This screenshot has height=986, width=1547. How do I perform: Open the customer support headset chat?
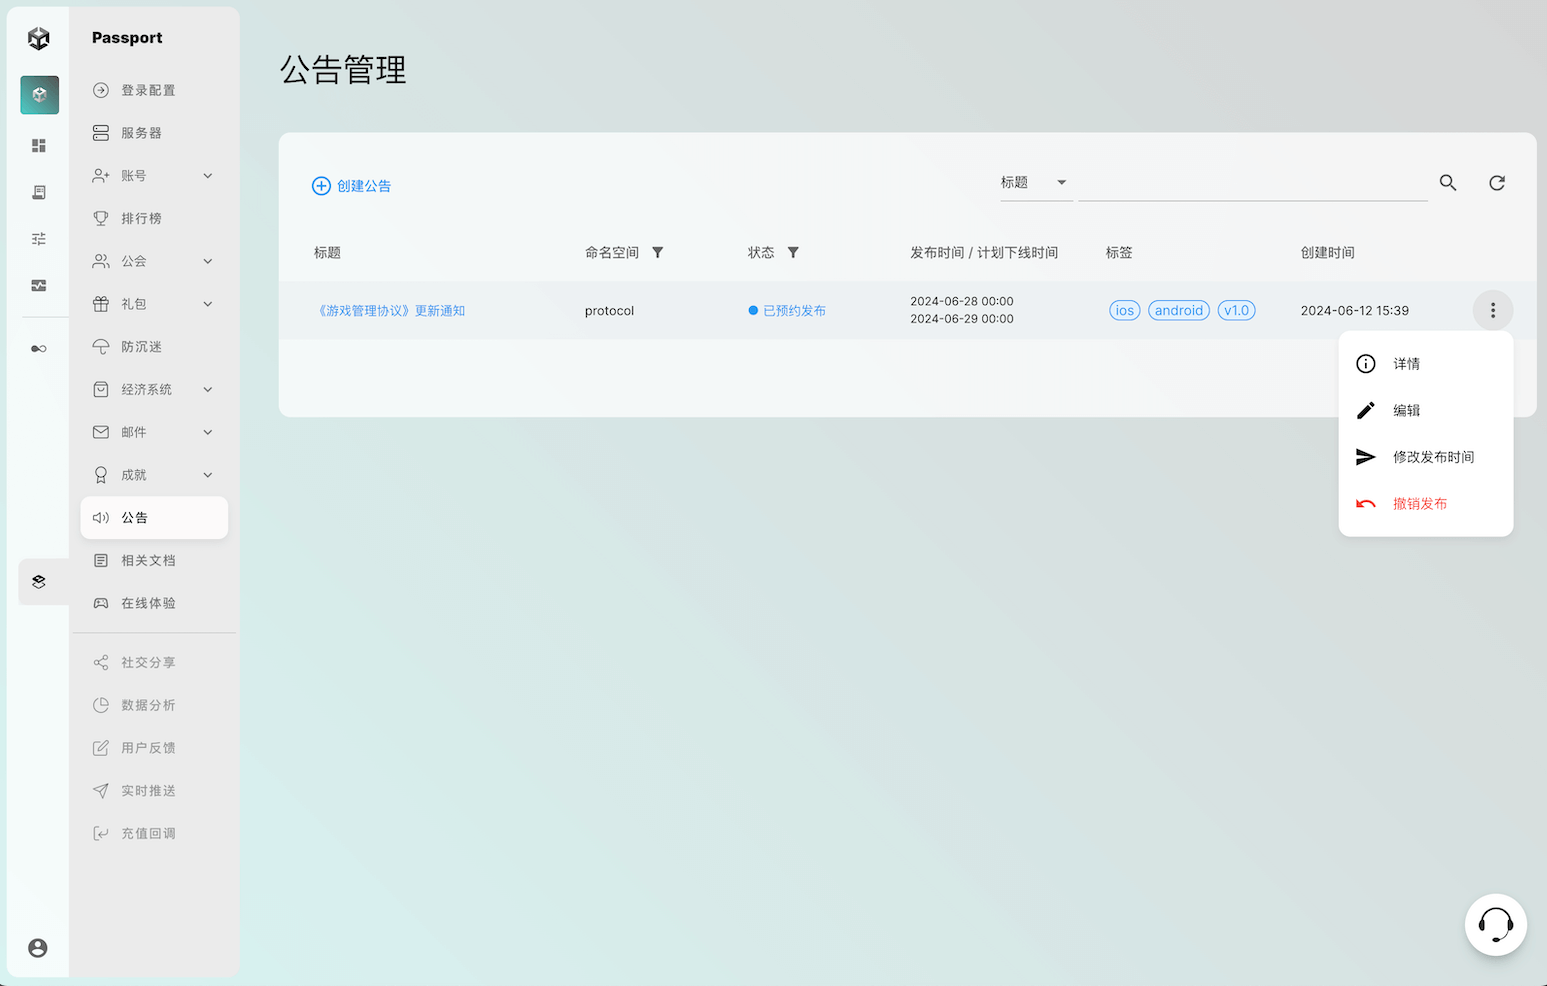[1495, 924]
